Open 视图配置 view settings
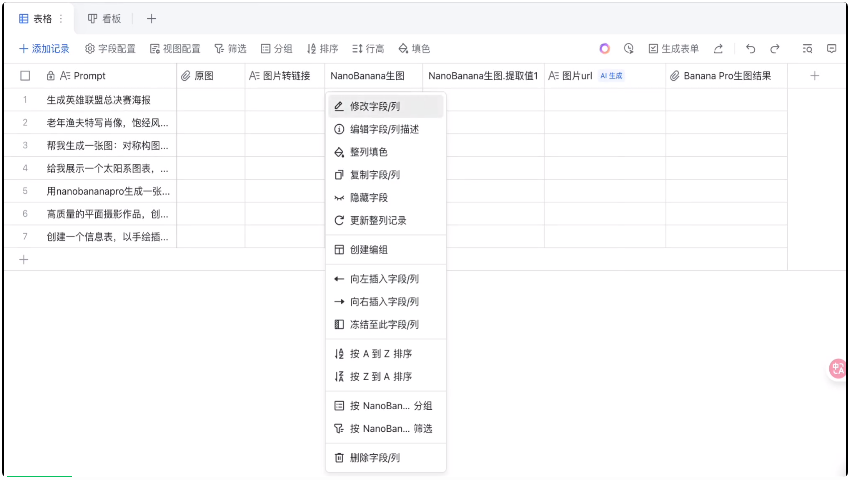Screen dimensions: 849x480 coord(175,49)
